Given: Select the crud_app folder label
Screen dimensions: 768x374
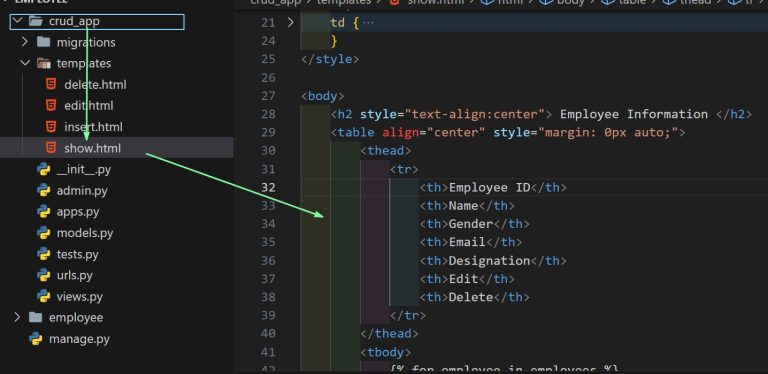Looking at the screenshot, I should [x=74, y=22].
